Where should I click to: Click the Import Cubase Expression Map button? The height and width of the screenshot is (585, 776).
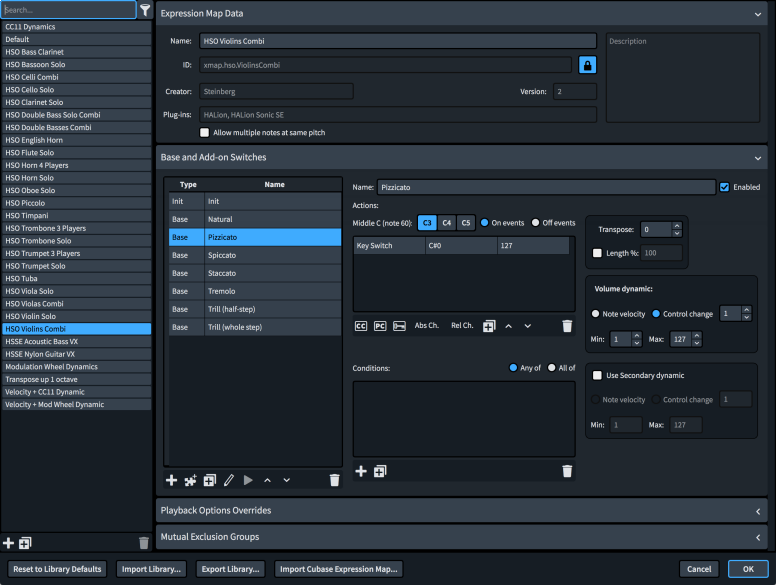[x=338, y=569]
